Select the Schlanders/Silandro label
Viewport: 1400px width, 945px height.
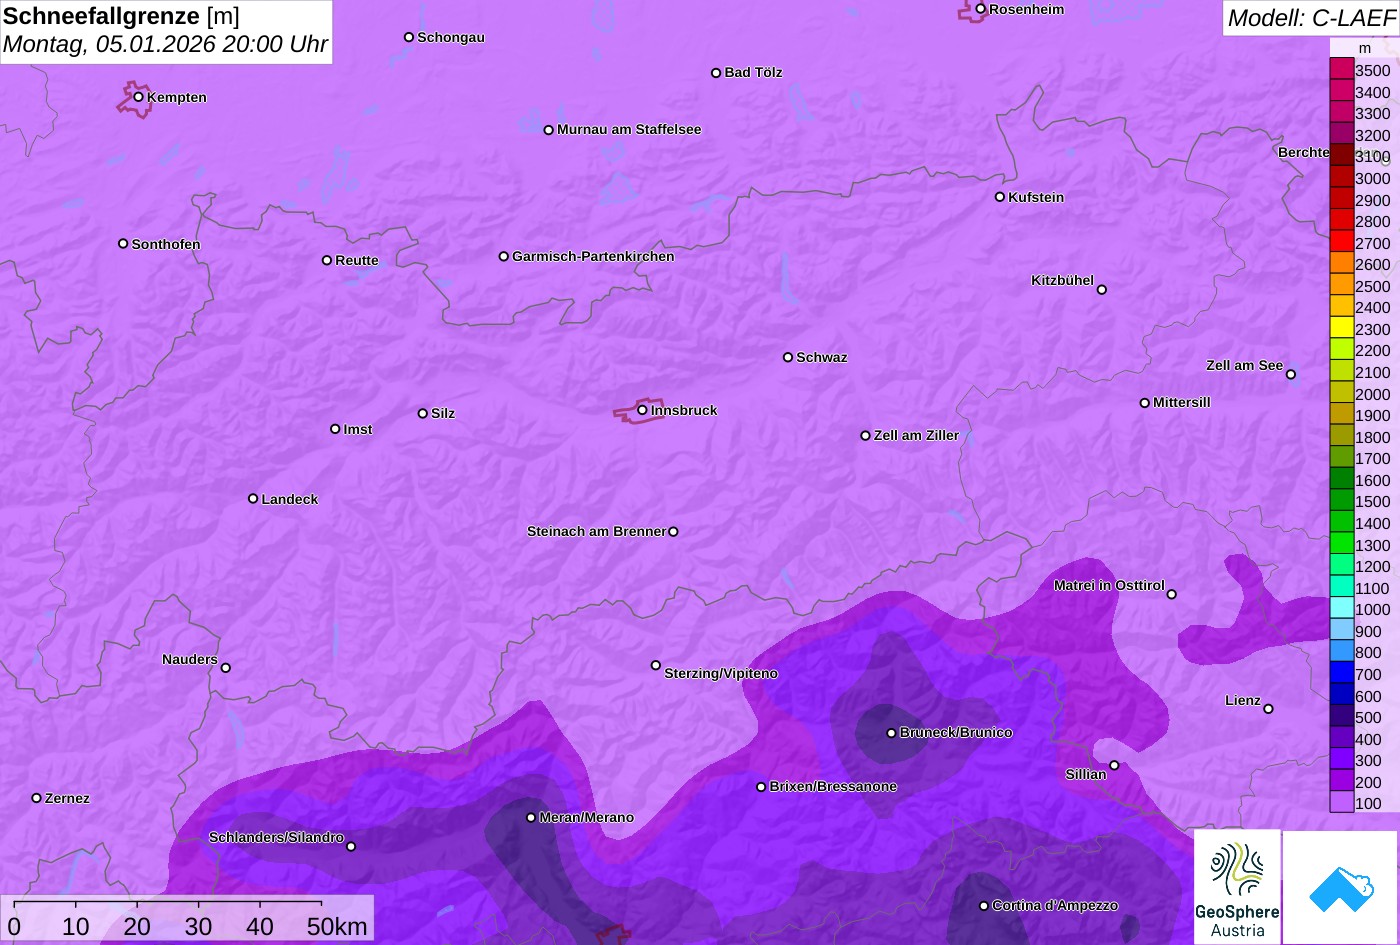tap(276, 837)
